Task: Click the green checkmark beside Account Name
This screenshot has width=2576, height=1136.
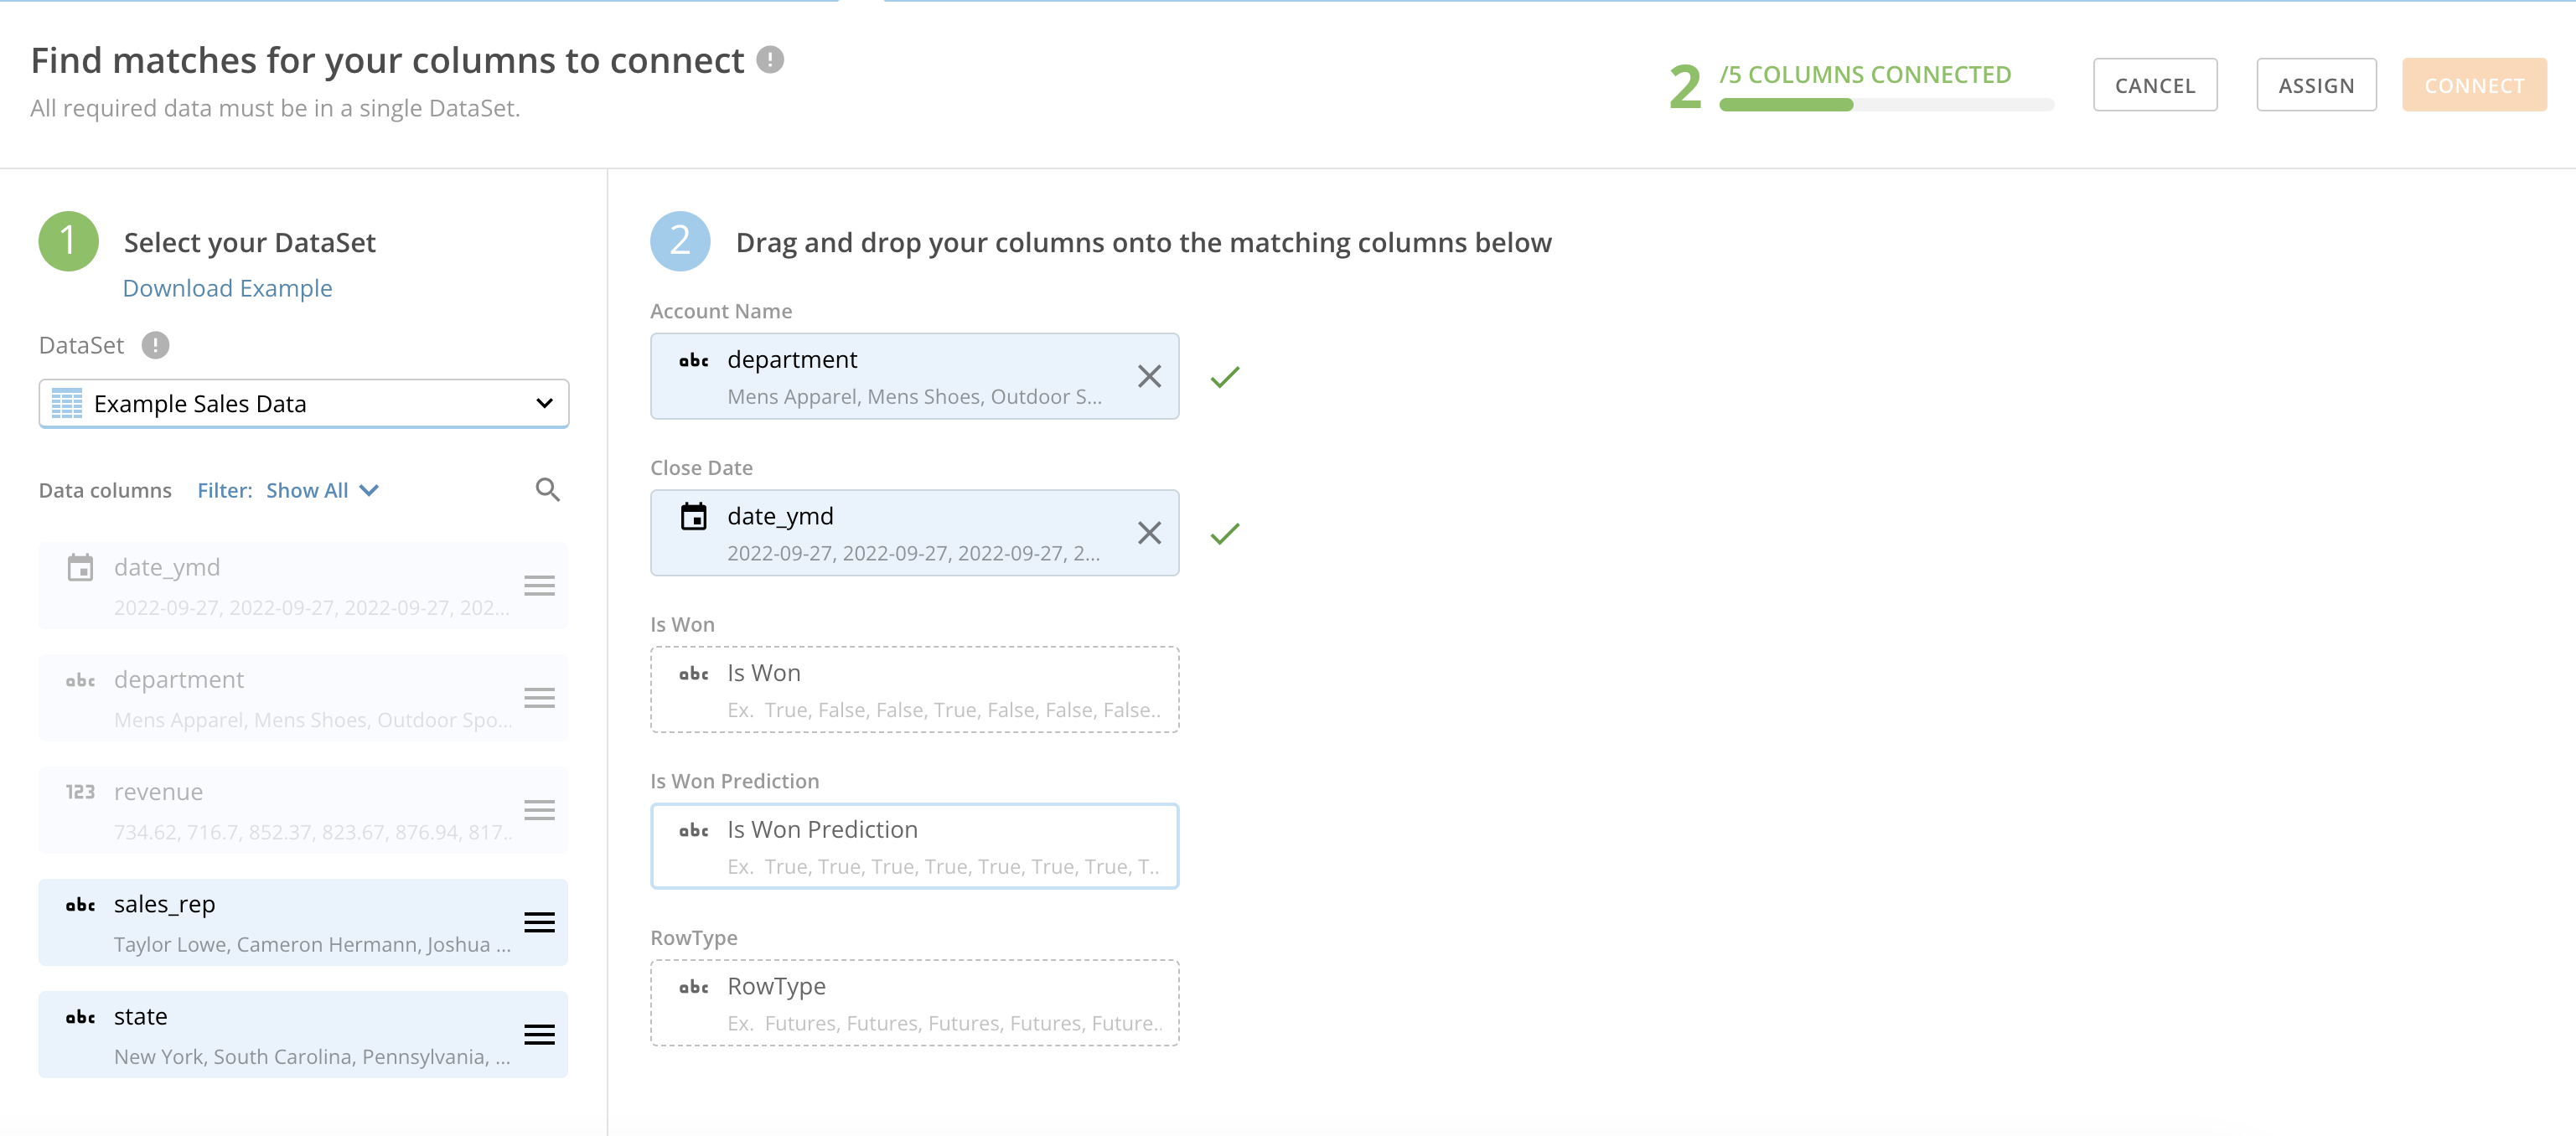Action: (x=1224, y=377)
